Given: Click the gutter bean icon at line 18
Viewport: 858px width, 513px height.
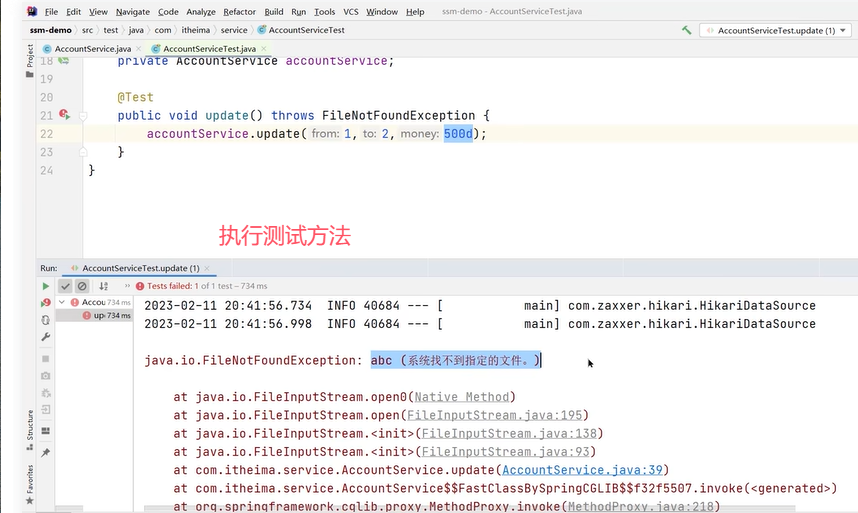Looking at the screenshot, I should [63, 61].
